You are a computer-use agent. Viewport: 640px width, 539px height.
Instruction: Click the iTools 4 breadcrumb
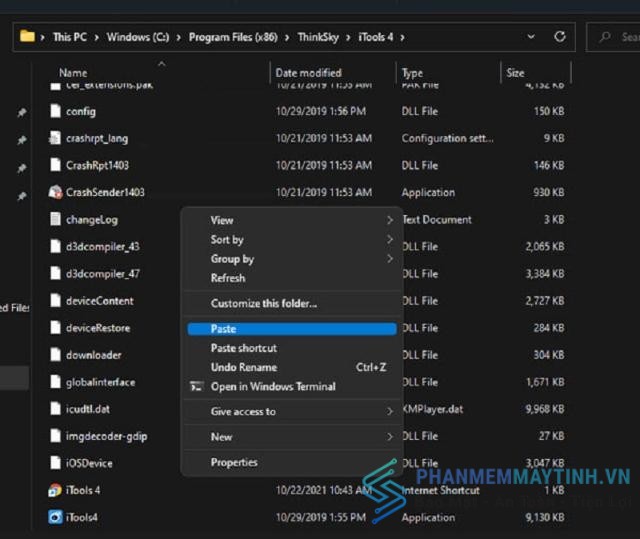(x=376, y=37)
